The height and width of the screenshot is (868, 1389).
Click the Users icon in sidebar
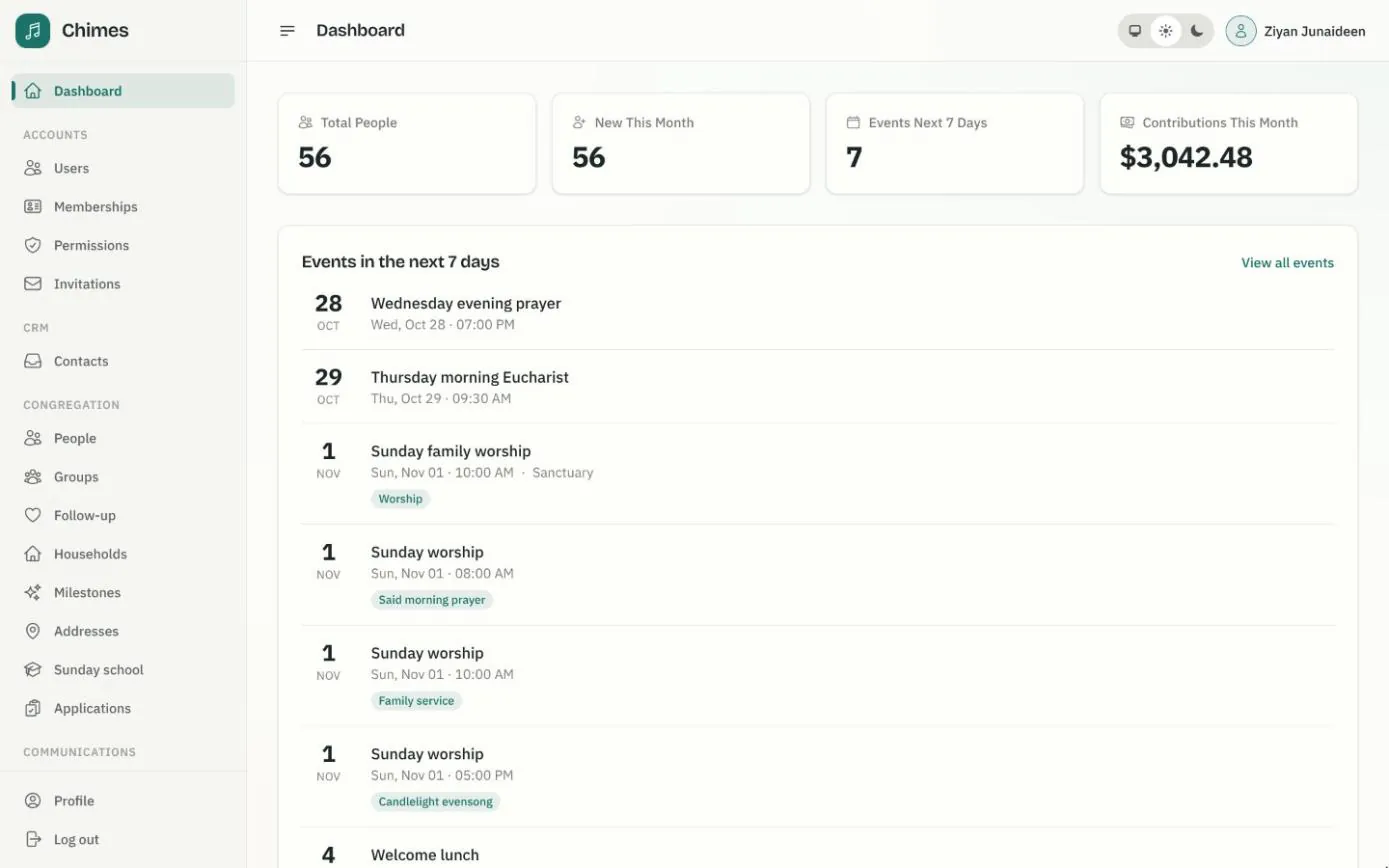(33, 168)
